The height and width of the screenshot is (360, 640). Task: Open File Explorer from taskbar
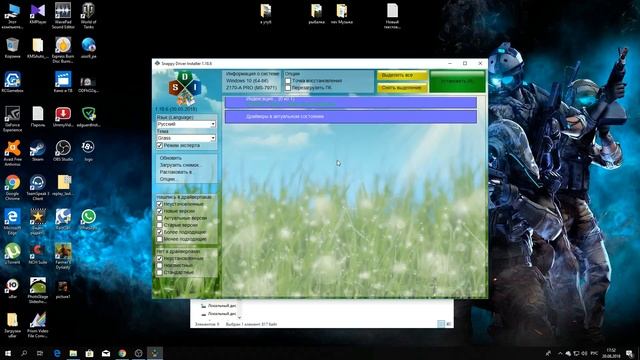(x=73, y=353)
